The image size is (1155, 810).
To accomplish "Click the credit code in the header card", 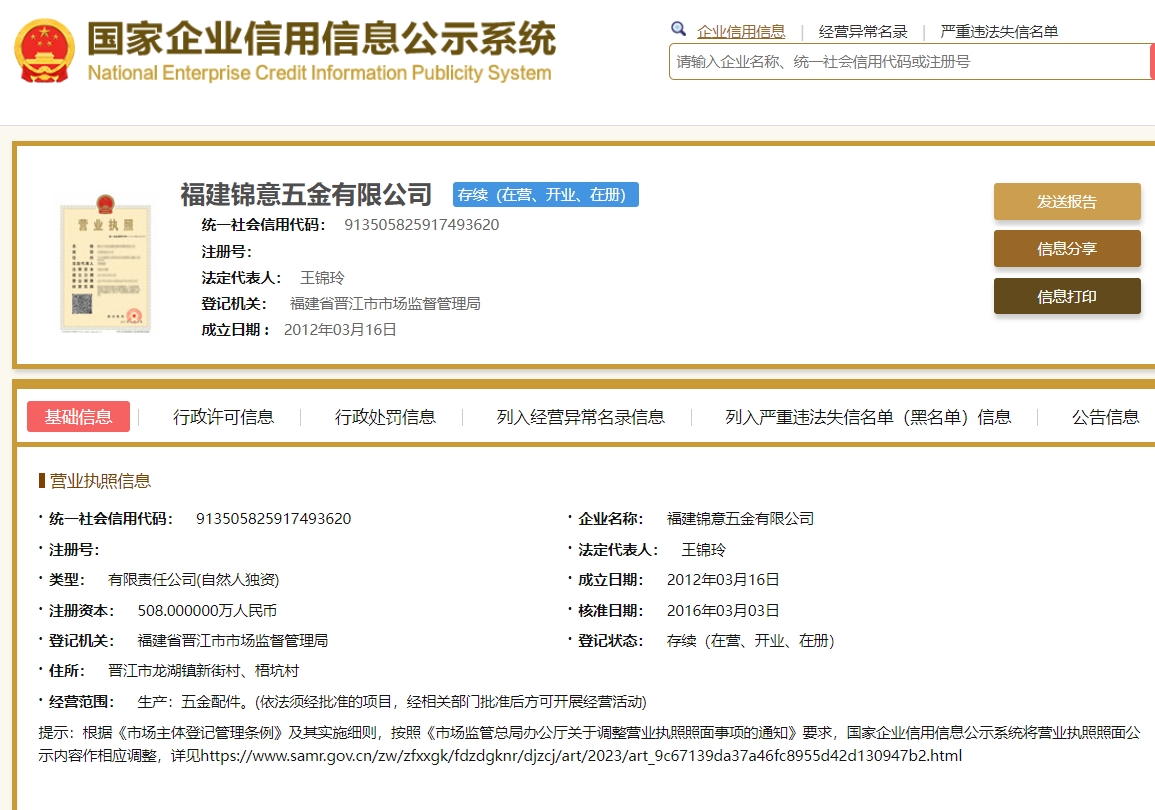I will tap(421, 225).
